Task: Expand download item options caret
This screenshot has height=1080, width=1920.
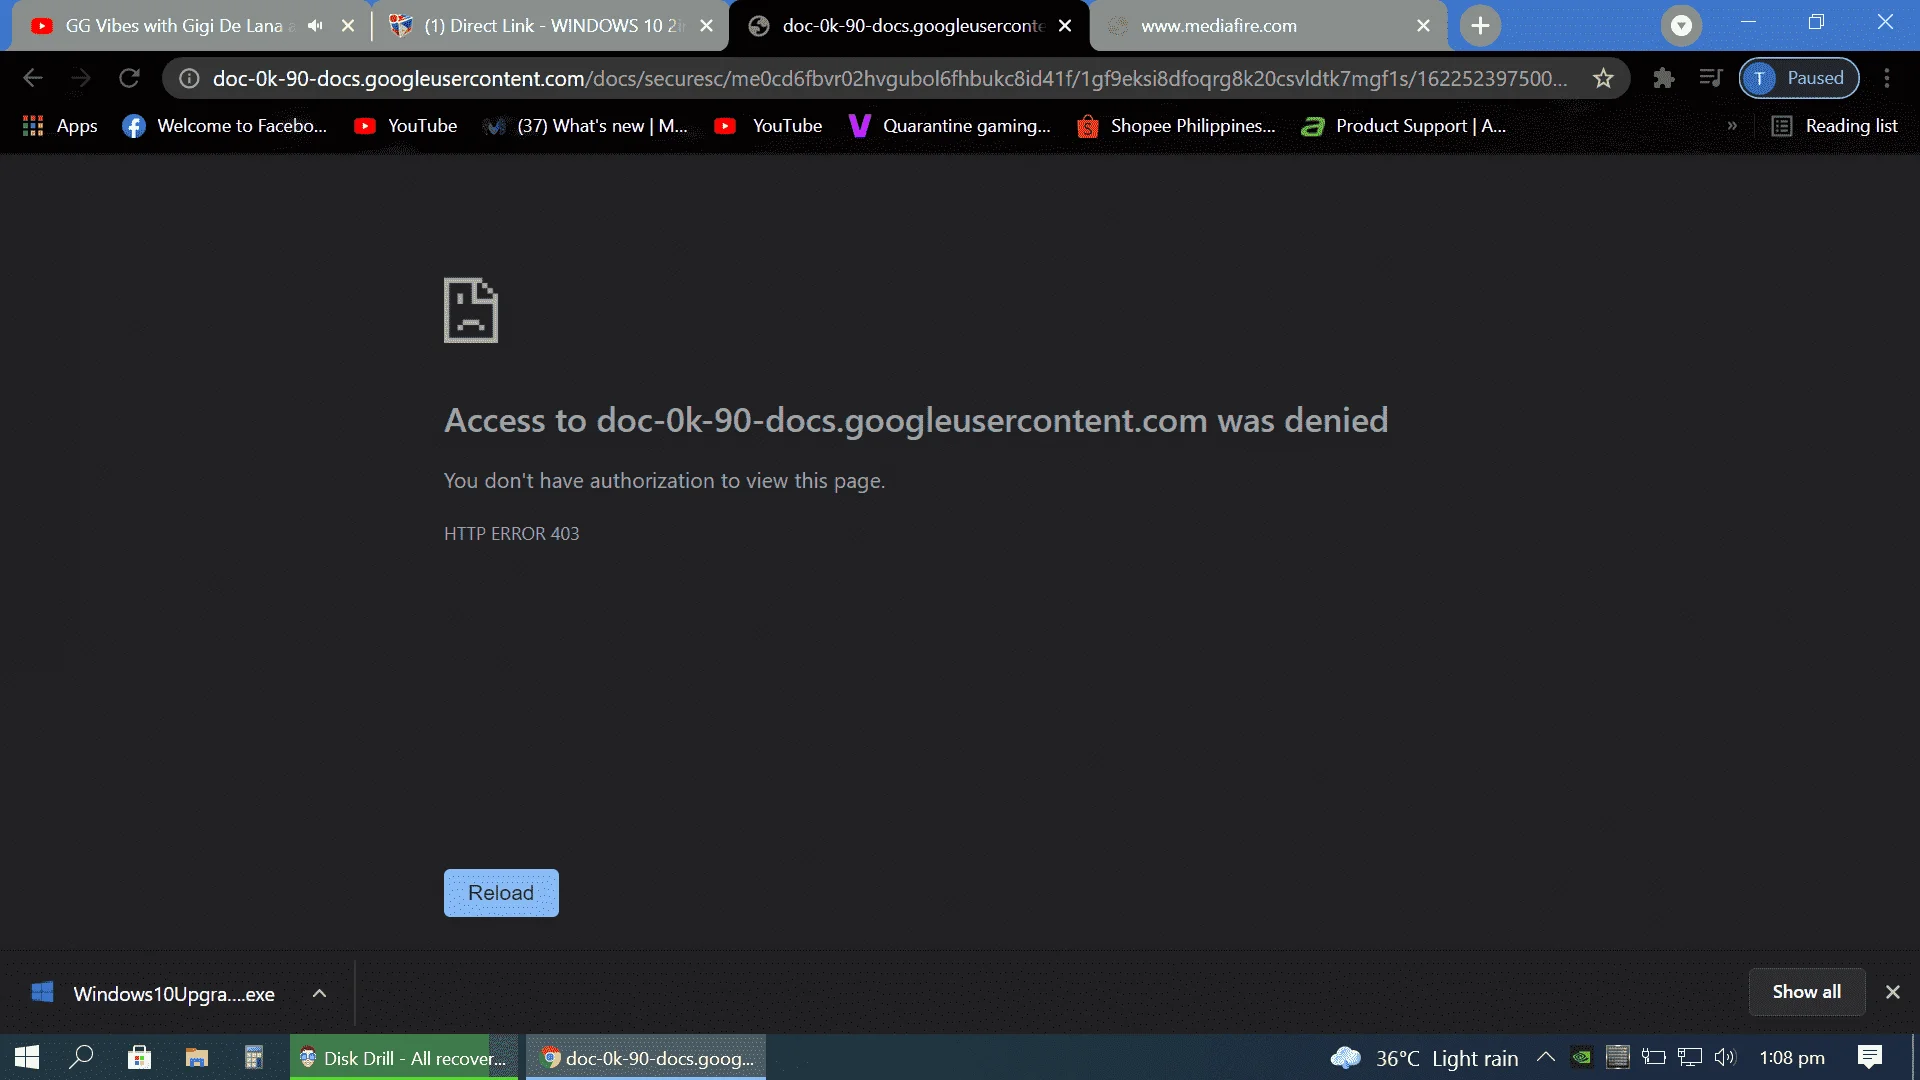Action: pyautogui.click(x=319, y=994)
